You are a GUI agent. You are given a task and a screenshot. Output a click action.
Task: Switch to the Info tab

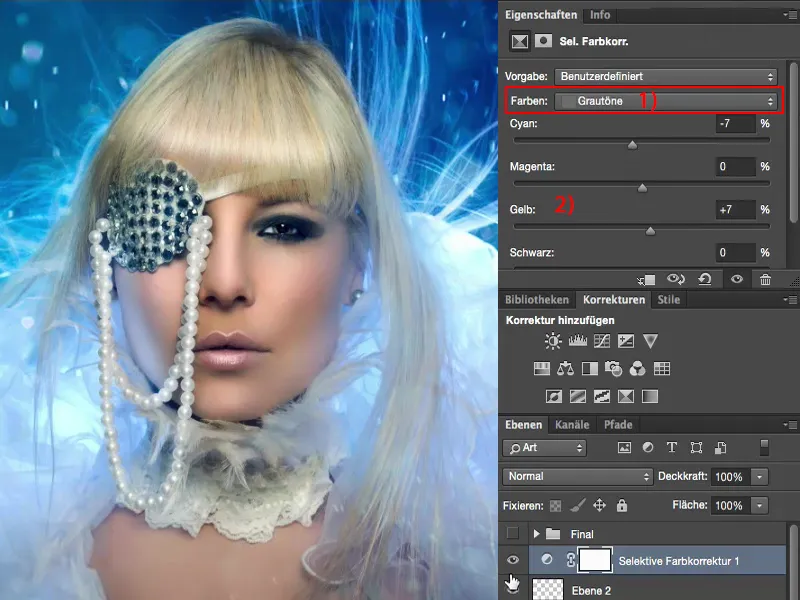click(600, 15)
